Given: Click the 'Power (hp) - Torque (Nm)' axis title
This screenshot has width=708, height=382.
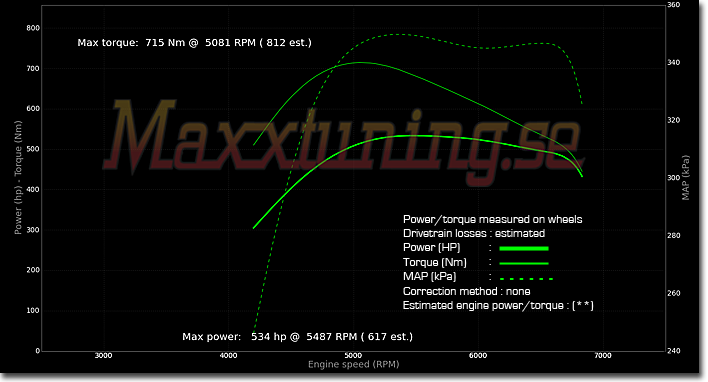Looking at the screenshot, I should 18,177.
